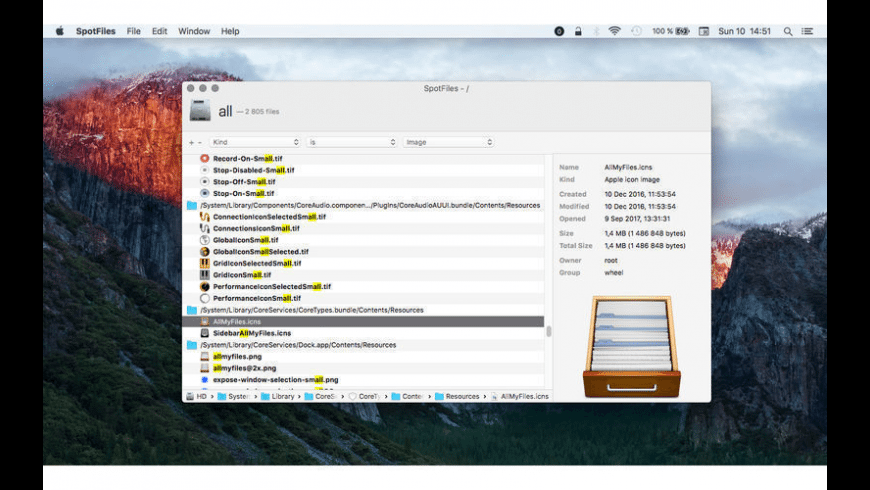Click the CoreTypes.bundle folder path row
870x490 pixels.
click(x=363, y=310)
